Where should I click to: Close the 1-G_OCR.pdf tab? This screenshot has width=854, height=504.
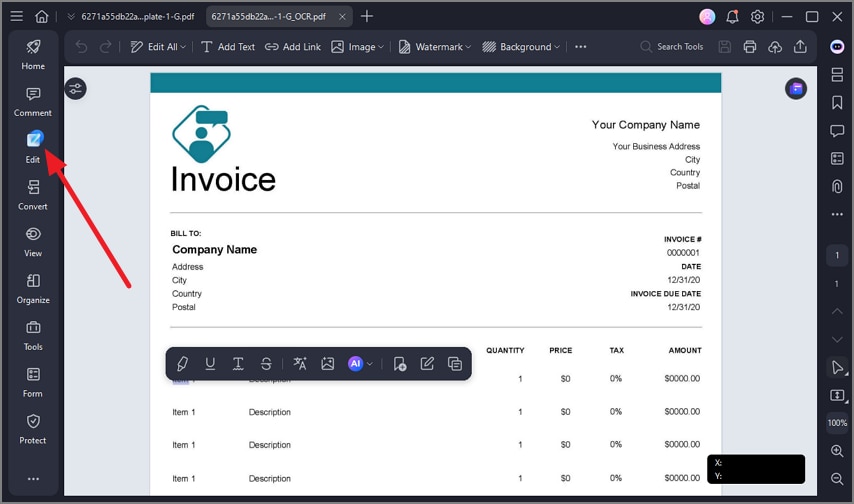point(342,16)
